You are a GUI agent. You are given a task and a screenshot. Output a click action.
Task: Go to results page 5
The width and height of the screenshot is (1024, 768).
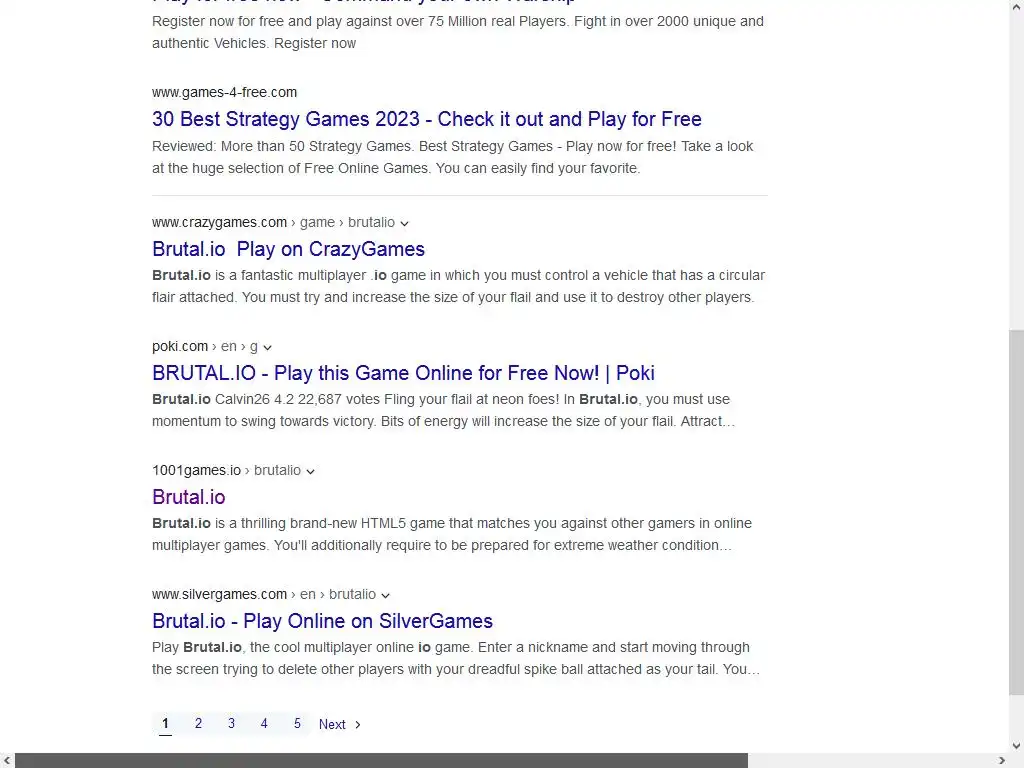[297, 724]
